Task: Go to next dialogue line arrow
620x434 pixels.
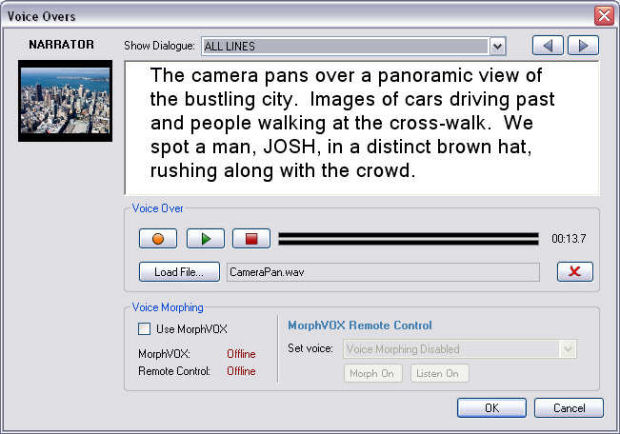Action: point(582,45)
